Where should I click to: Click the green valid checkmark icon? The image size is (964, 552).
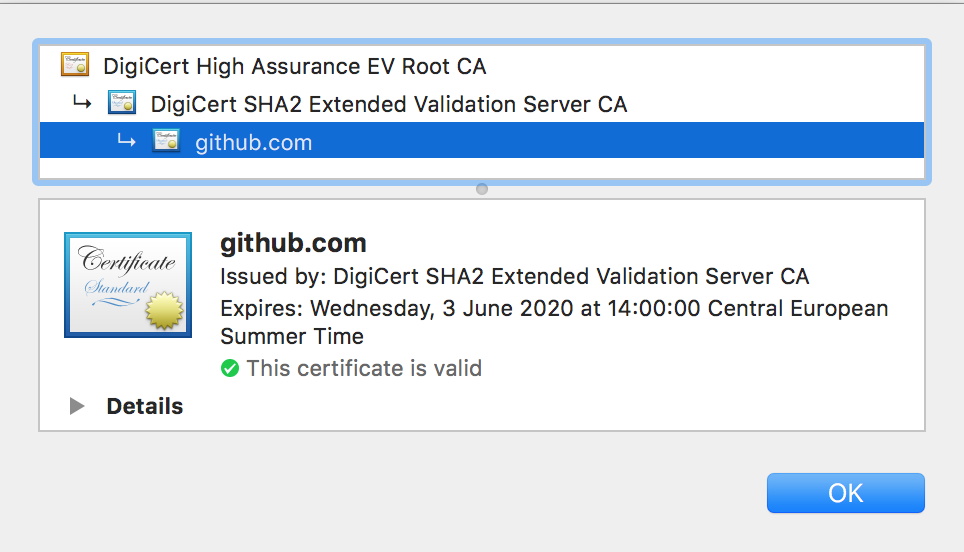click(x=230, y=368)
